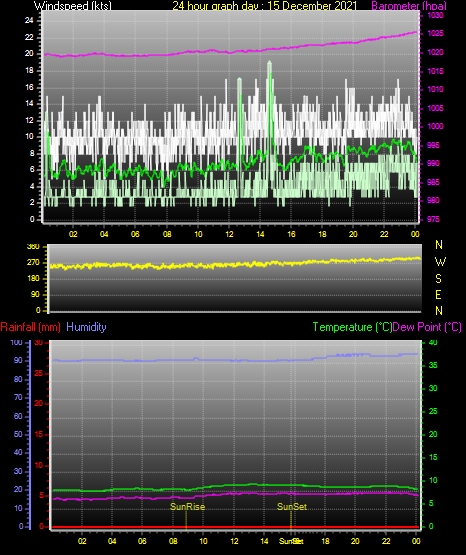The image size is (466, 555).
Task: Click the Humidity legend label
Action: pos(86,327)
